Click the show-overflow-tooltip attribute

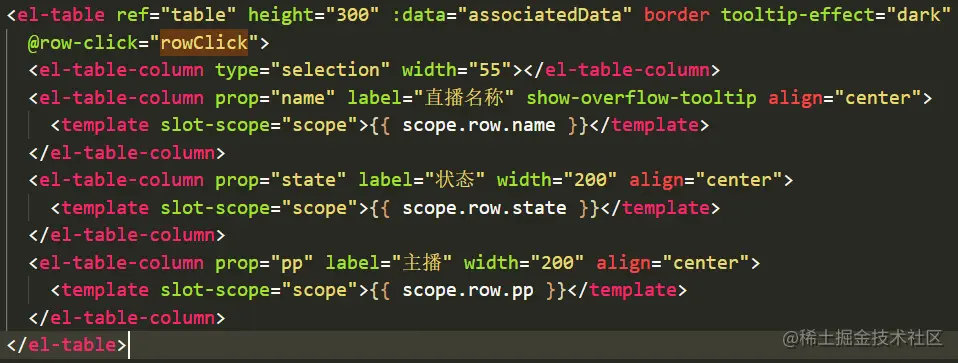click(x=642, y=98)
